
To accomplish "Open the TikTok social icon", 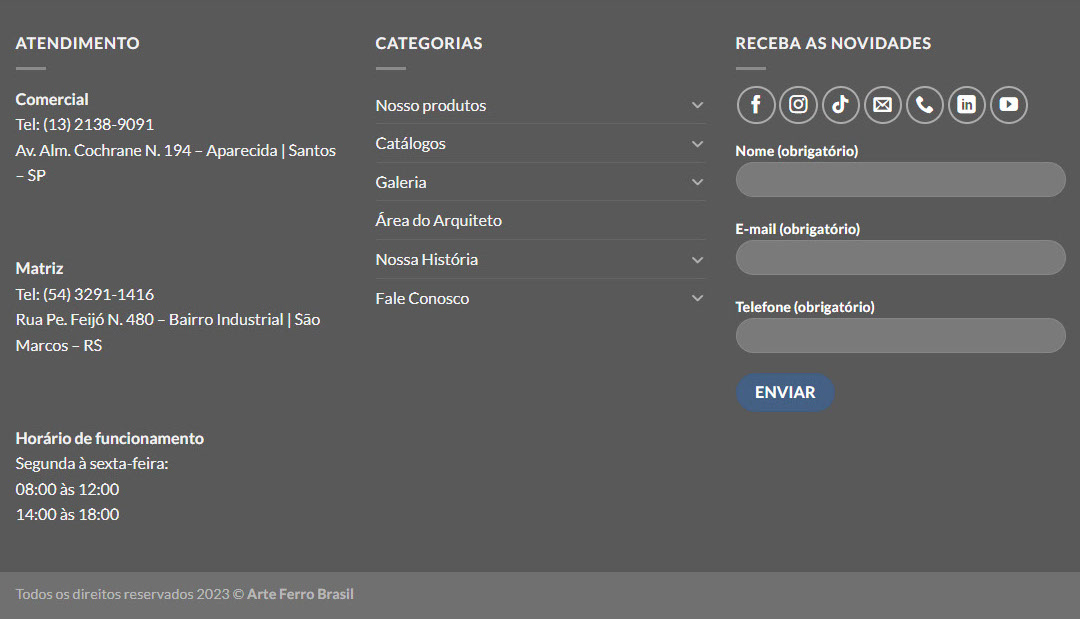I will pos(840,105).
